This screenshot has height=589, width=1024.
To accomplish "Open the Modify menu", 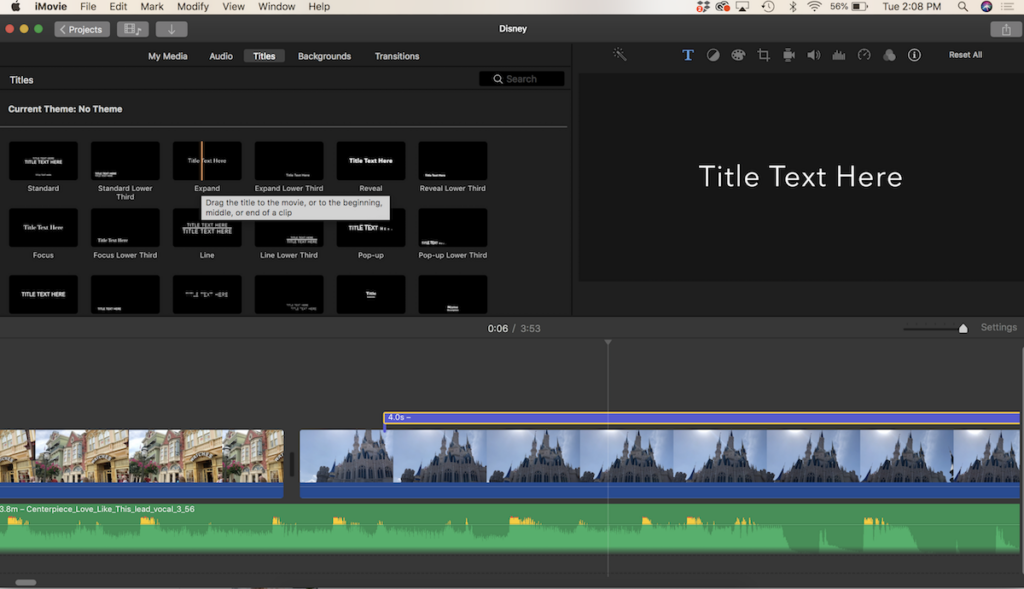I will [191, 7].
